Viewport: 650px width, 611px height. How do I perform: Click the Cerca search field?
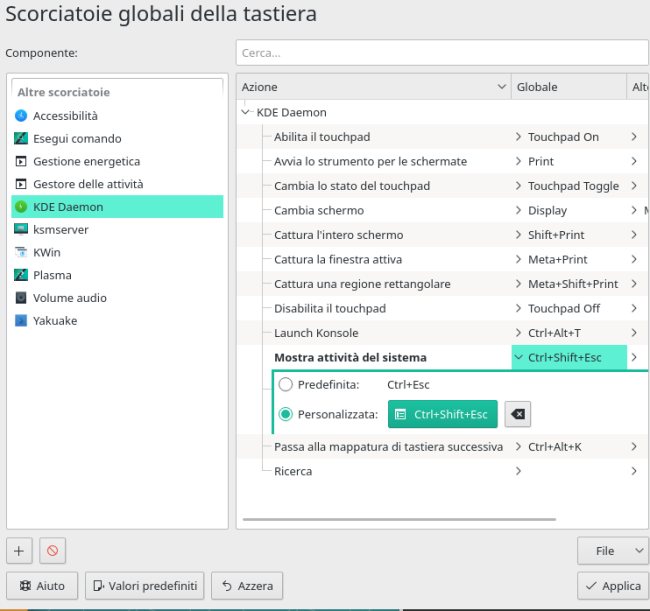pyautogui.click(x=442, y=53)
